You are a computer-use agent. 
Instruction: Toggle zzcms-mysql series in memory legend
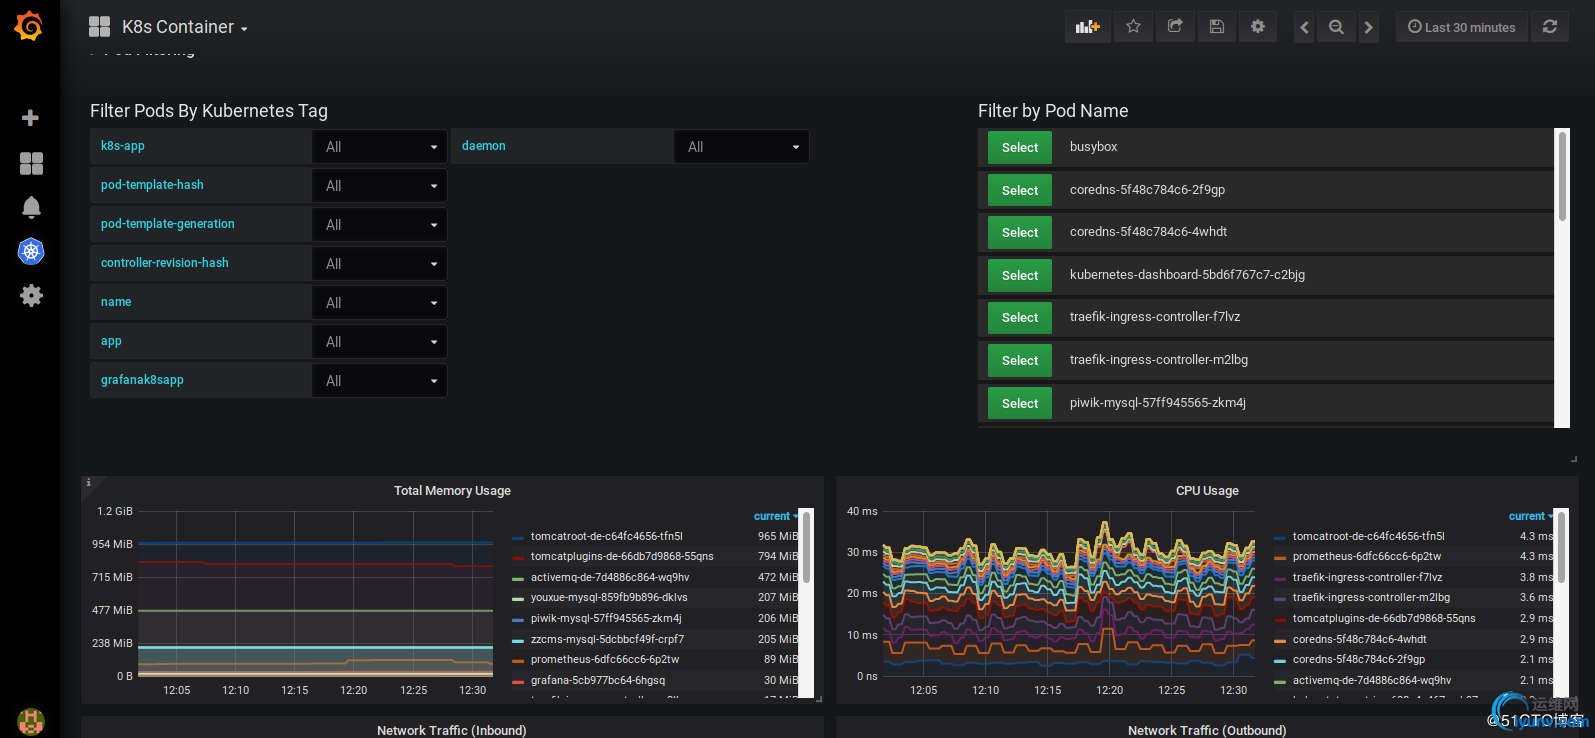click(x=607, y=639)
